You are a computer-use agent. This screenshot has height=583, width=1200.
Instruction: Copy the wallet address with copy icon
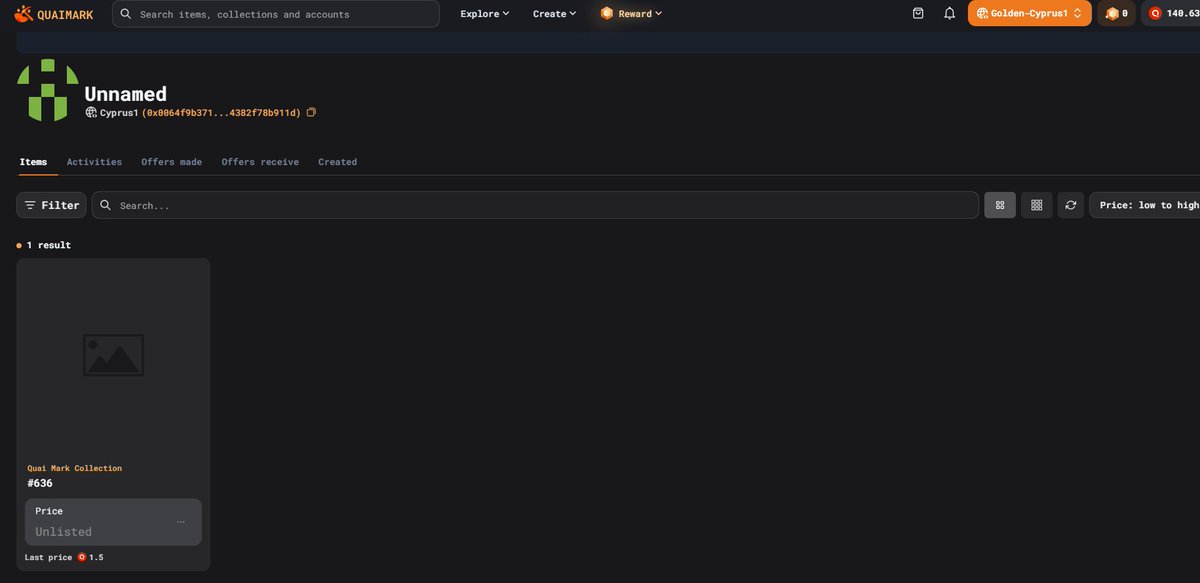[x=311, y=113]
